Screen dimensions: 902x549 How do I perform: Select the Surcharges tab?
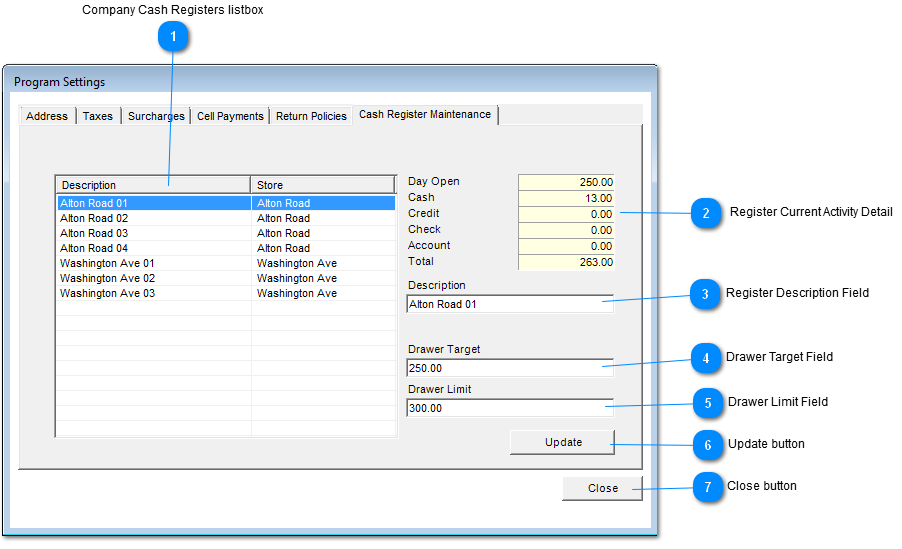pyautogui.click(x=156, y=116)
